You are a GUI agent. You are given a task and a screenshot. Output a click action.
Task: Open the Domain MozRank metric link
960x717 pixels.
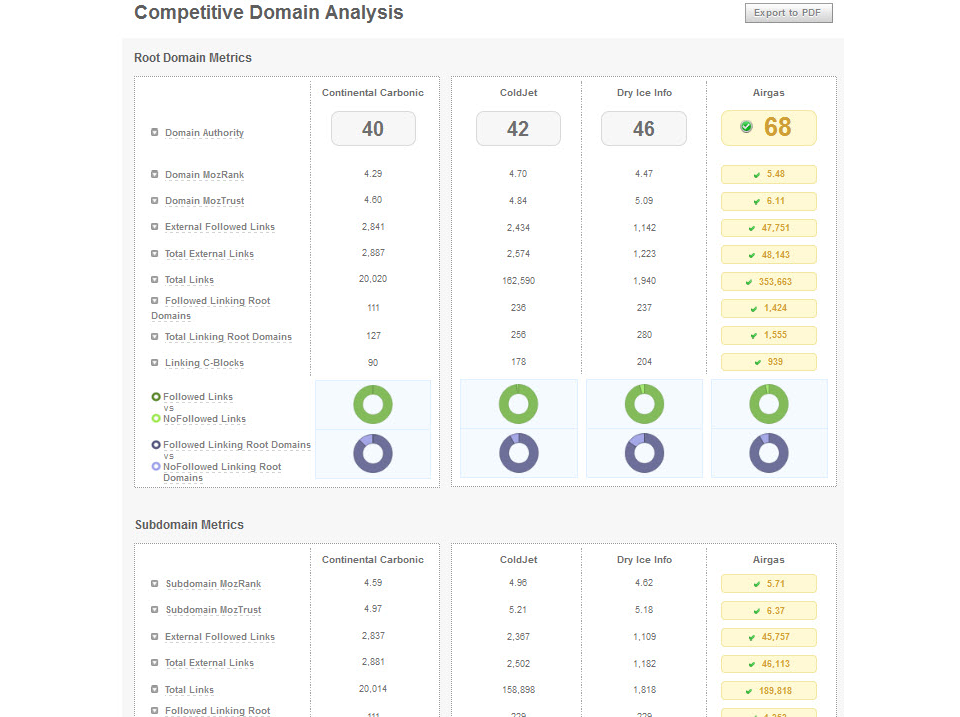(204, 175)
